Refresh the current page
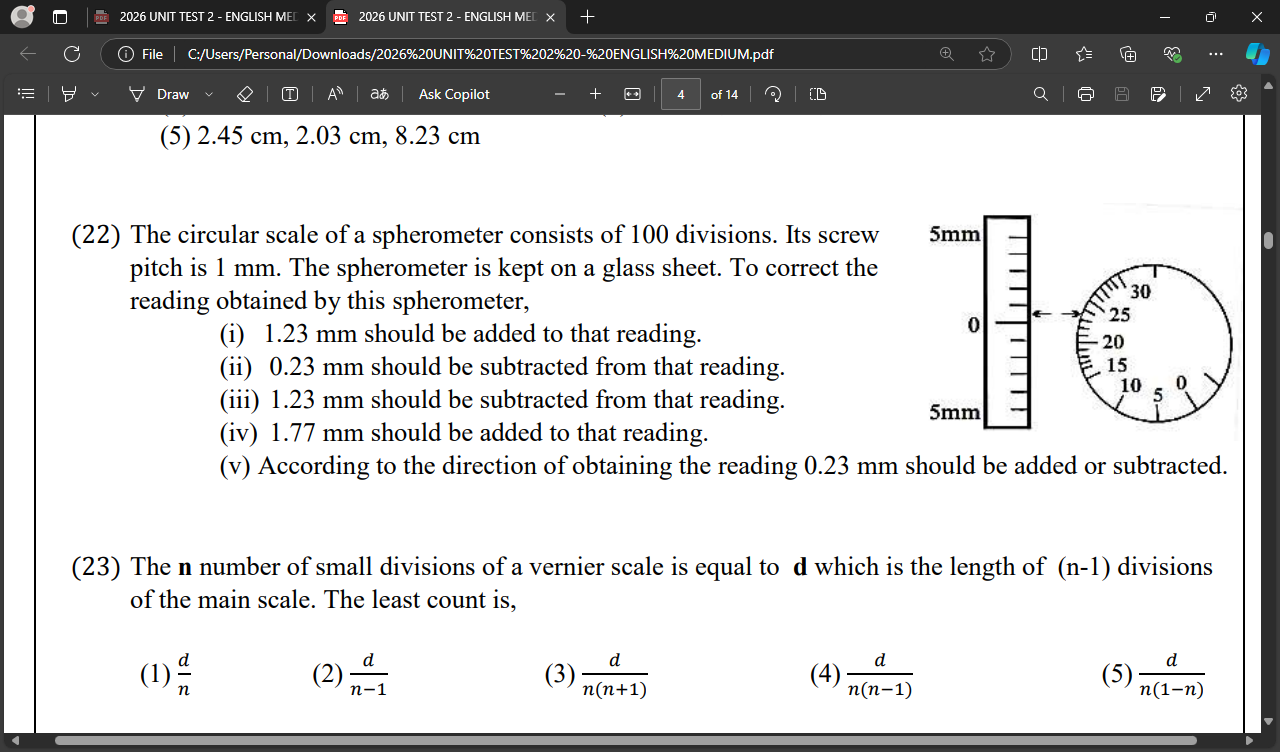 (x=72, y=54)
